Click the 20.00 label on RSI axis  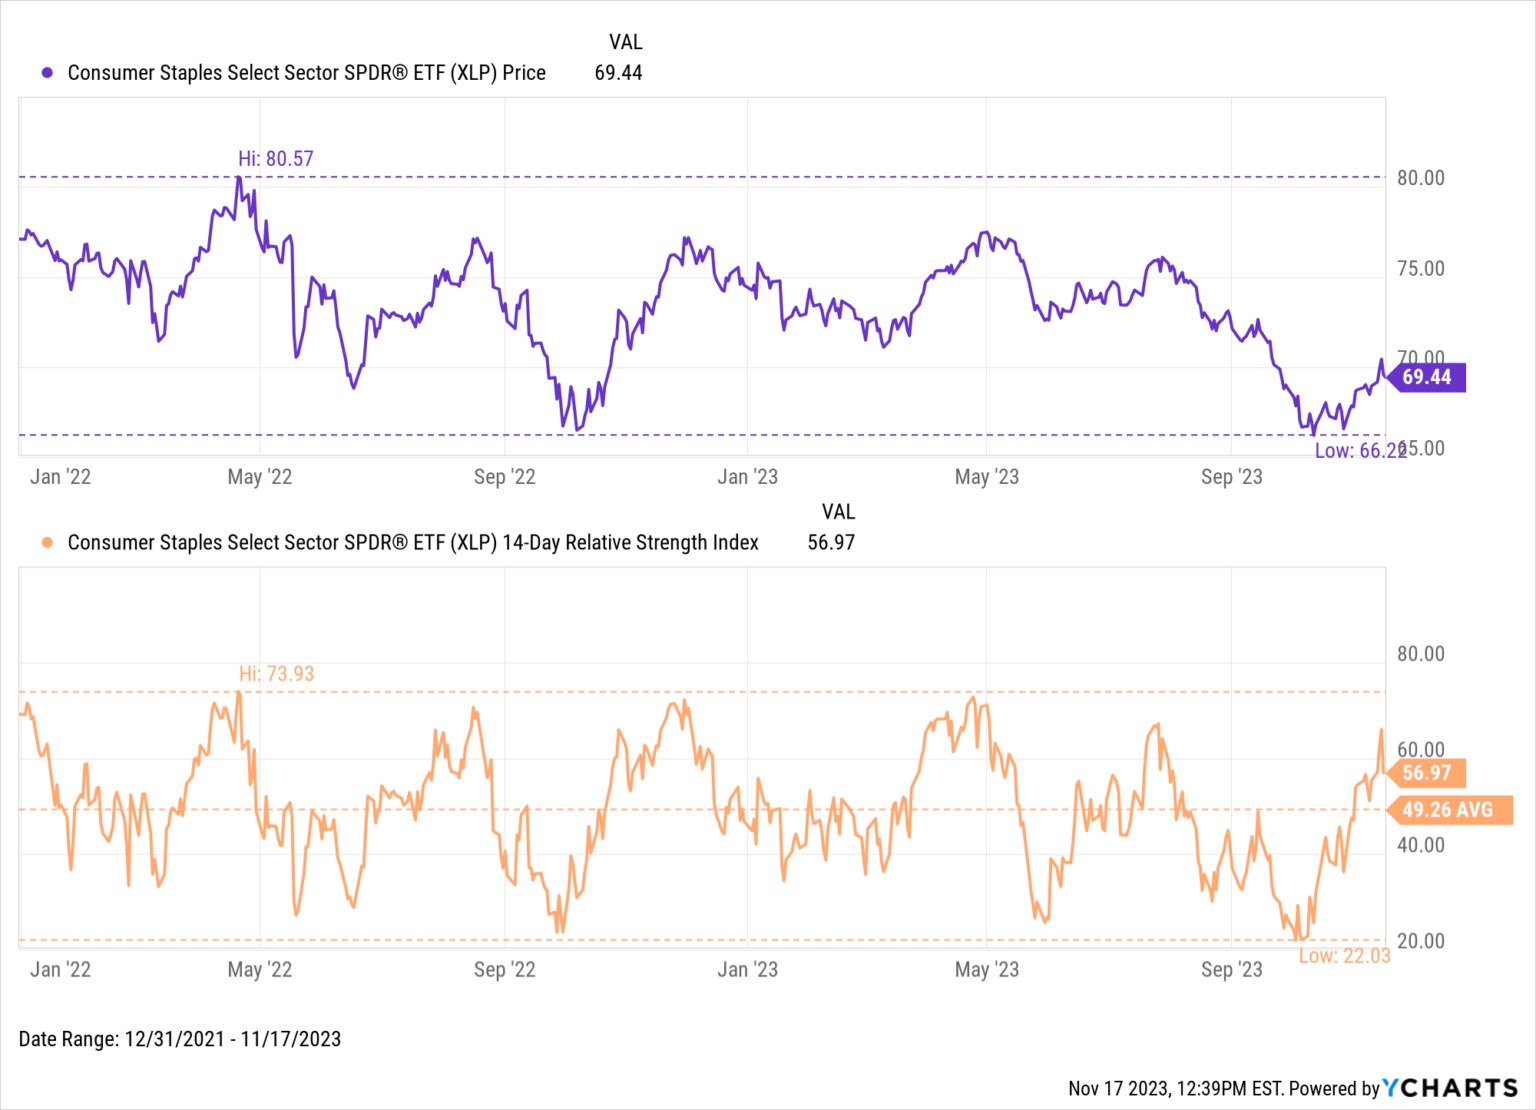point(1420,941)
